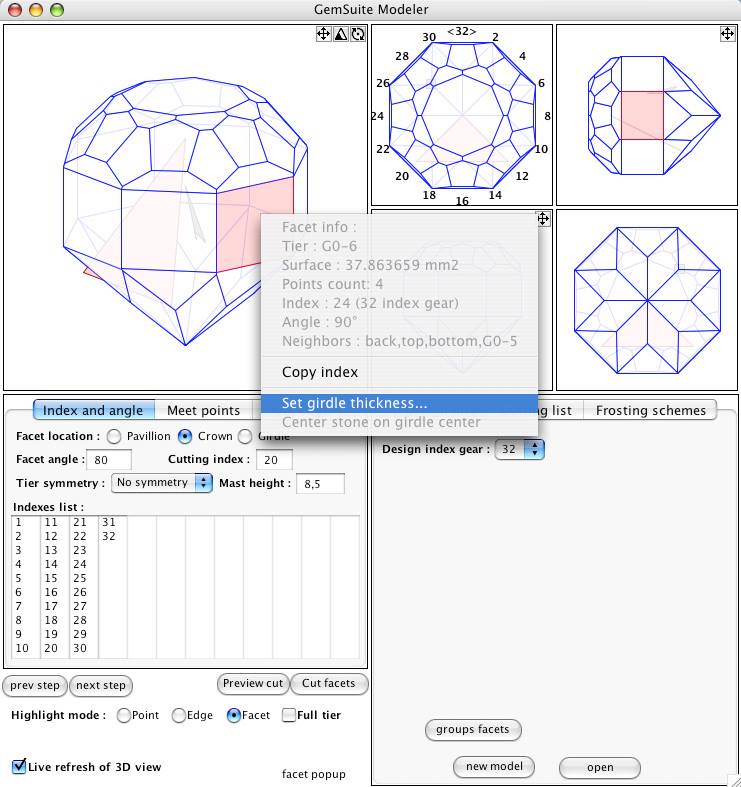741x787 pixels.
Task: Click the Cut facets button
Action: click(x=329, y=683)
